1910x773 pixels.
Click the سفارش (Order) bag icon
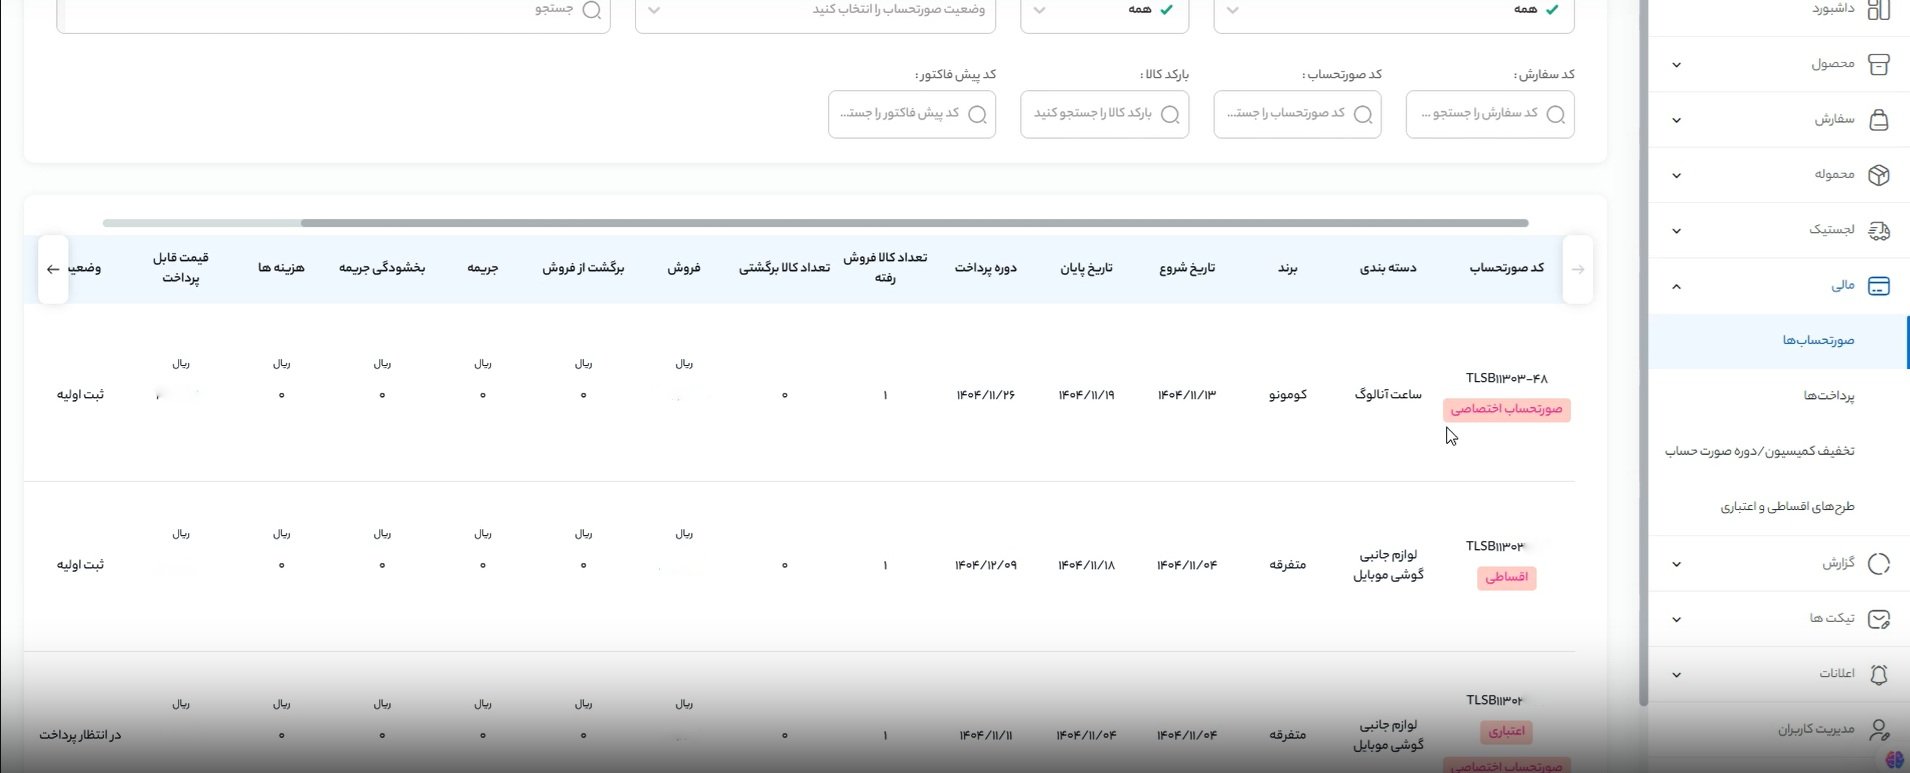click(x=1878, y=120)
